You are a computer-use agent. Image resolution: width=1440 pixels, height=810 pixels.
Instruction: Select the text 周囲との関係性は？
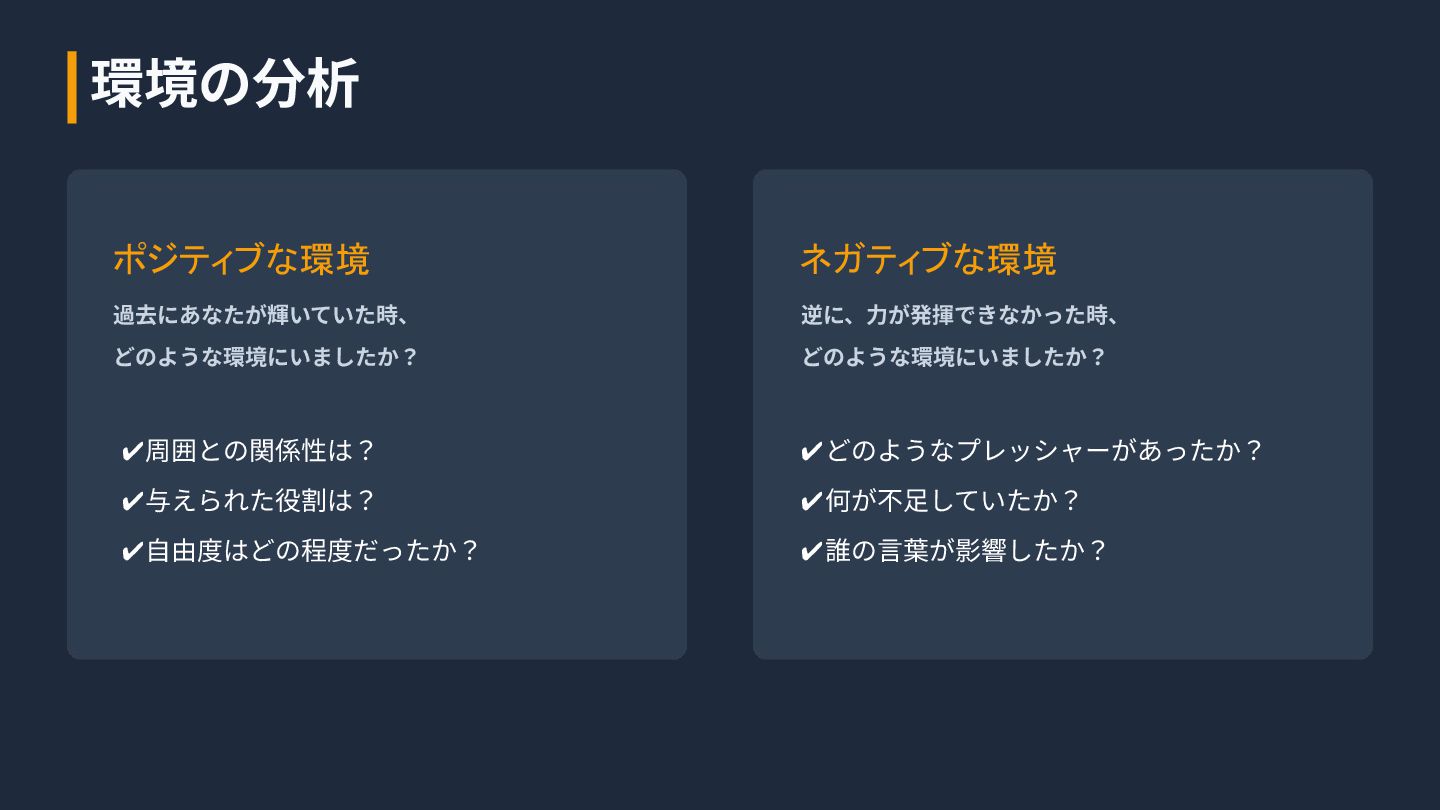tap(260, 451)
